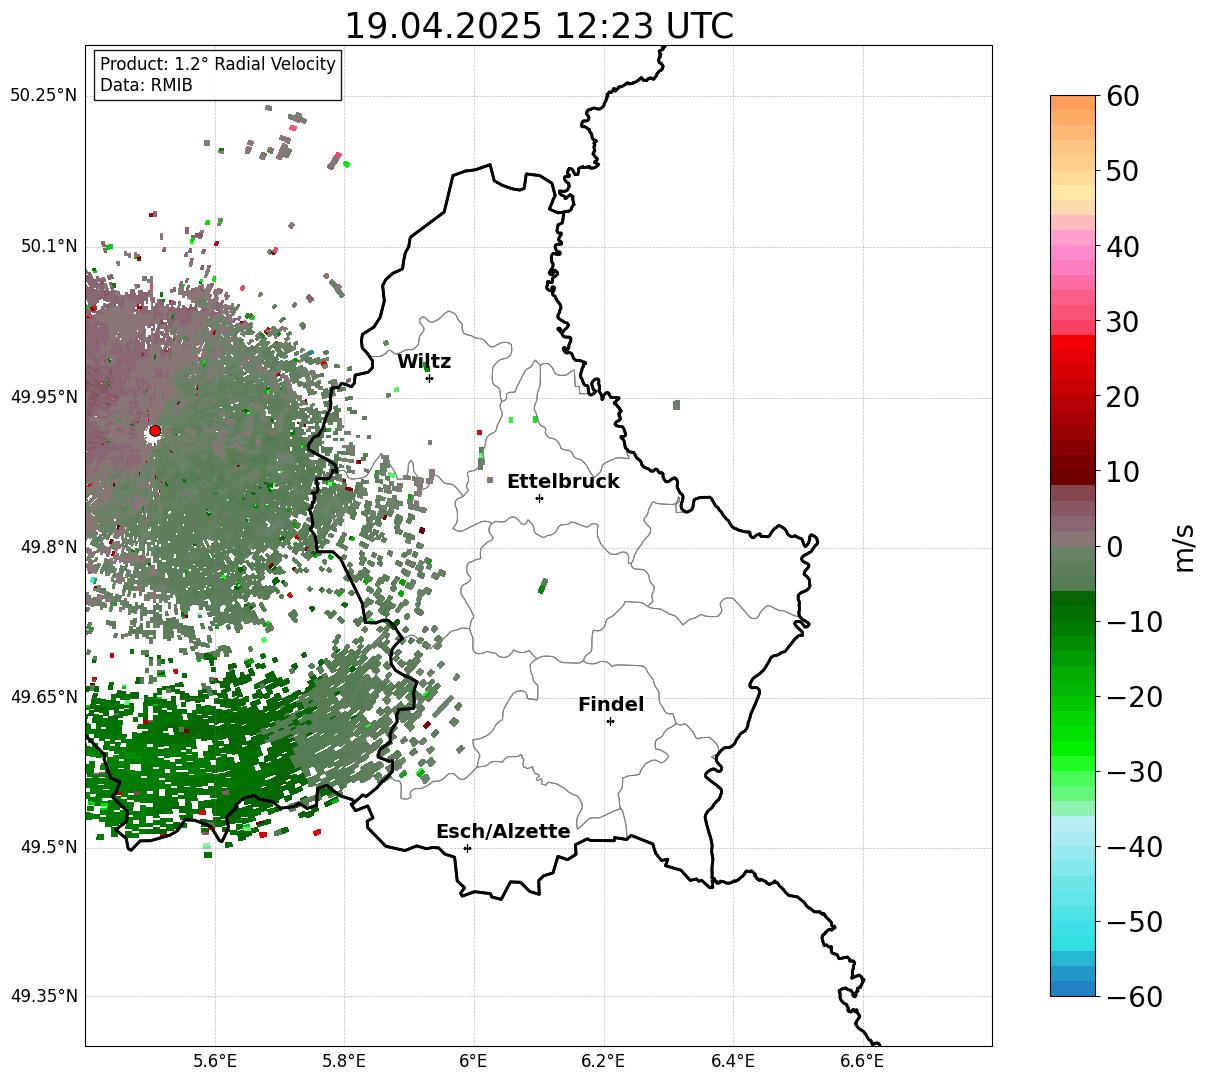
Task: Click the bright red colorbar segment near 25
Action: point(1073,357)
